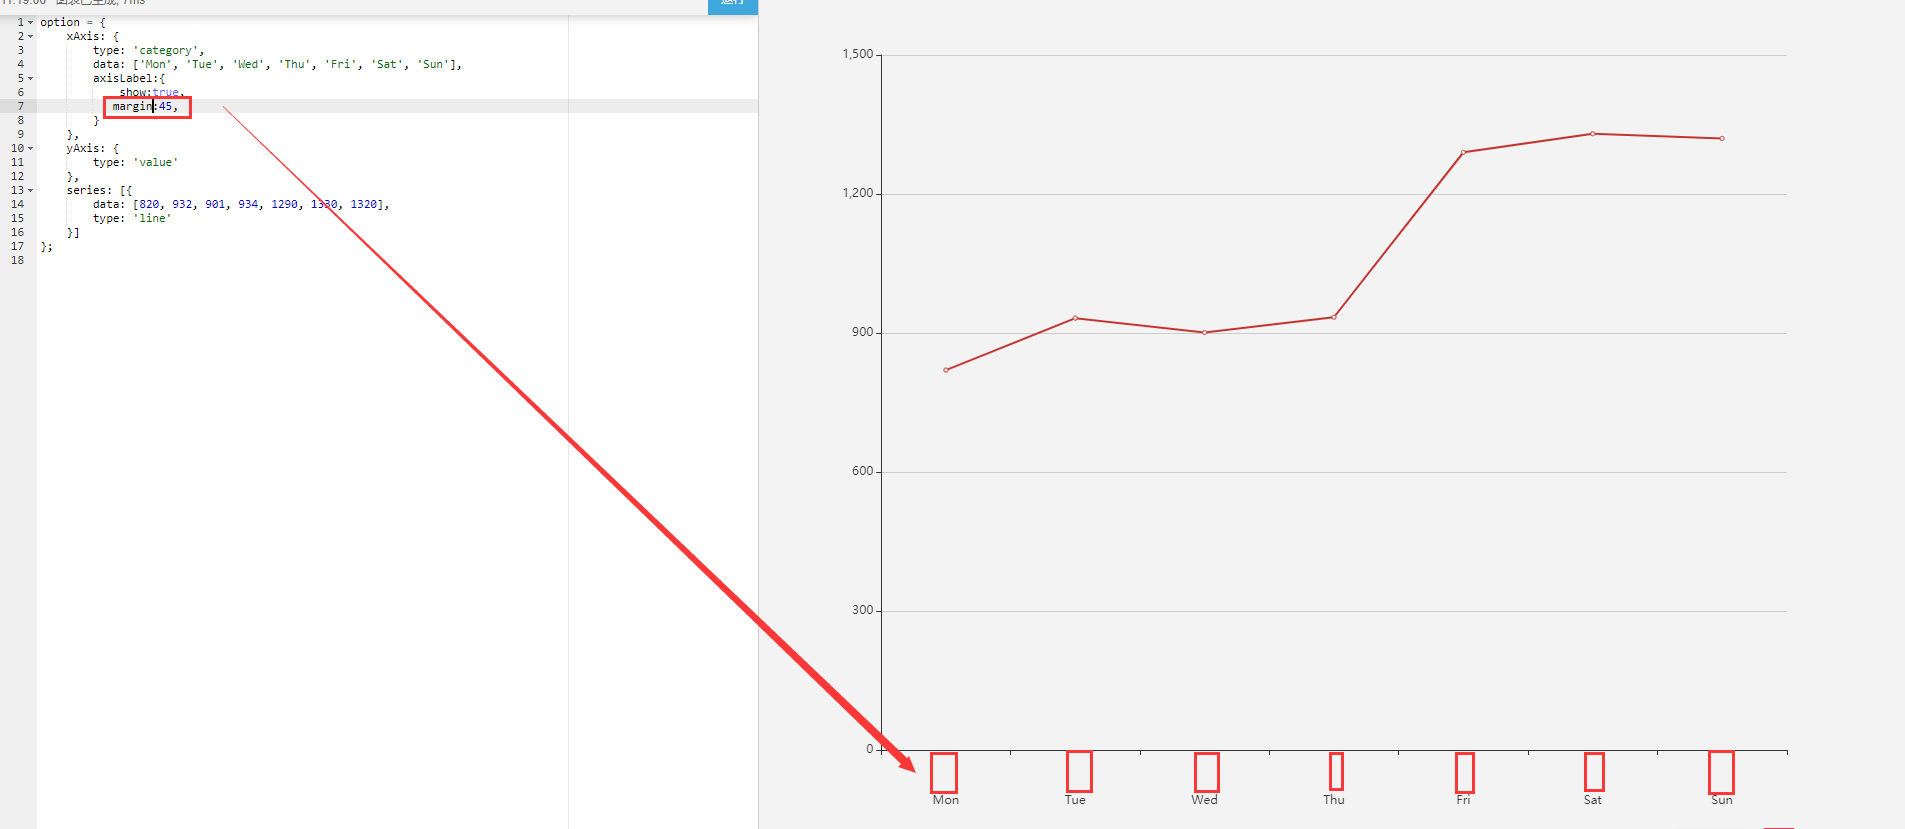Image resolution: width=1905 pixels, height=829 pixels.
Task: Click the 'Sun' x-axis label
Action: point(1722,800)
